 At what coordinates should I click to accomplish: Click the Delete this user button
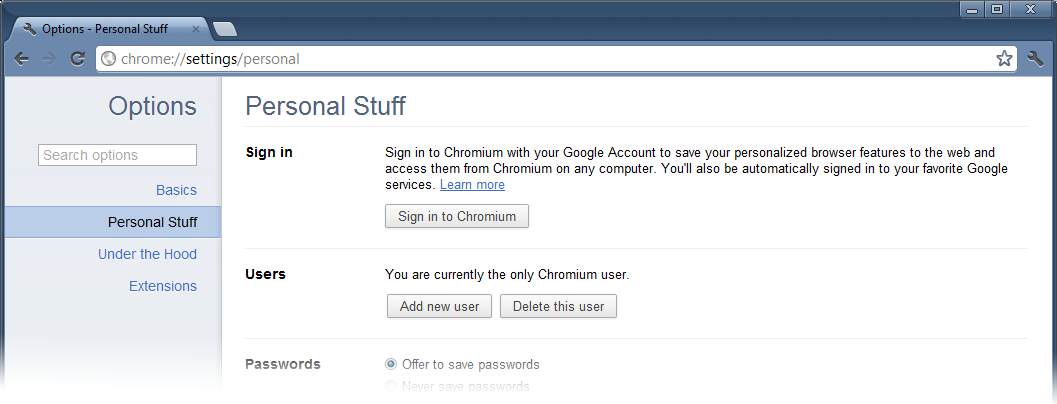558,306
